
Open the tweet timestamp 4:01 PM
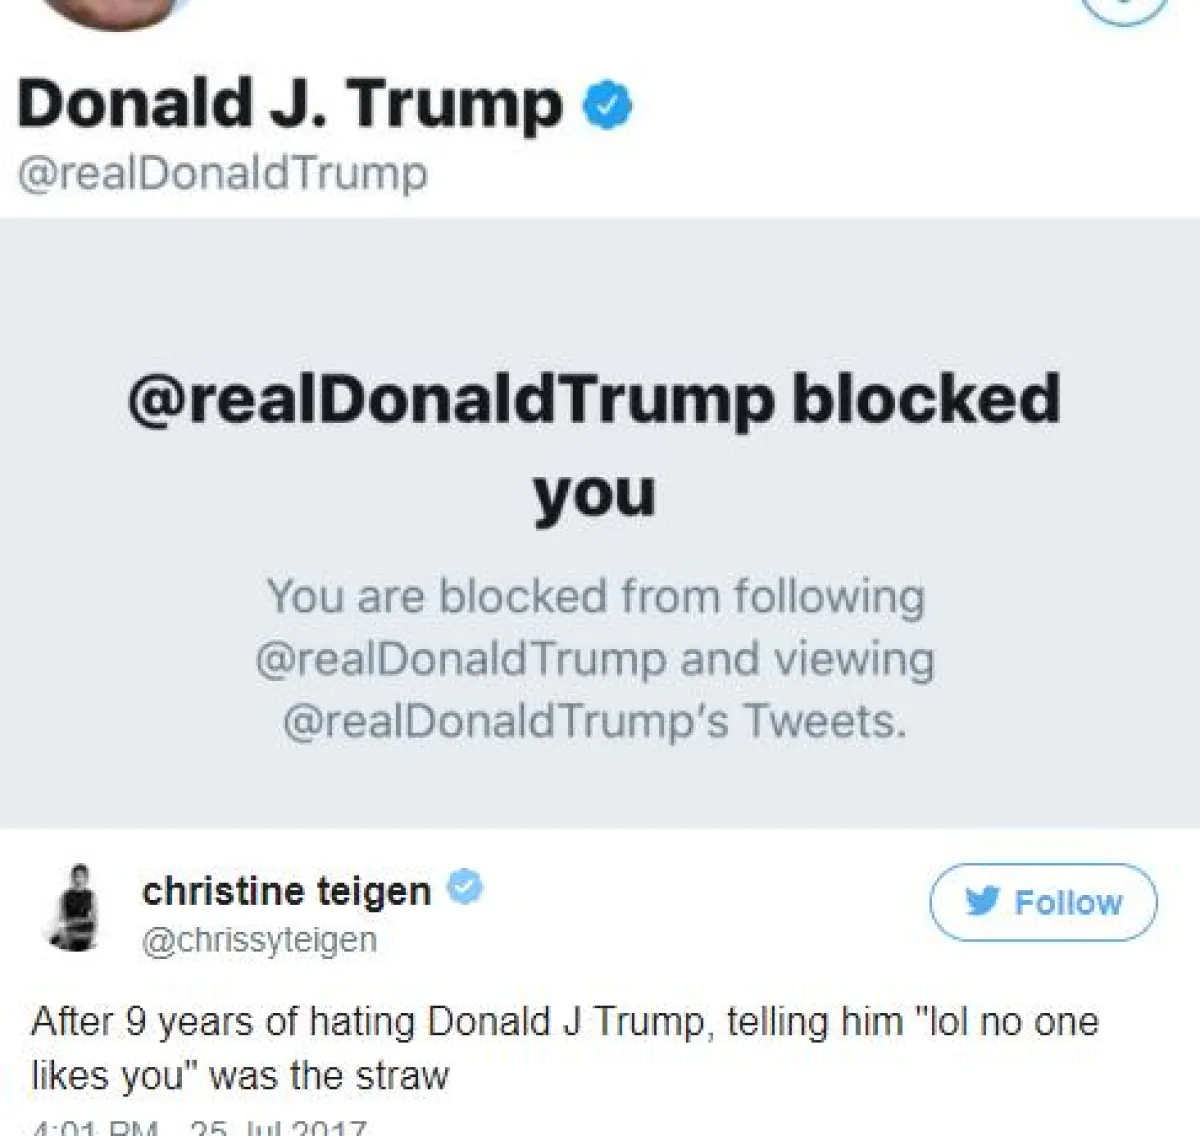[x=94, y=1129]
